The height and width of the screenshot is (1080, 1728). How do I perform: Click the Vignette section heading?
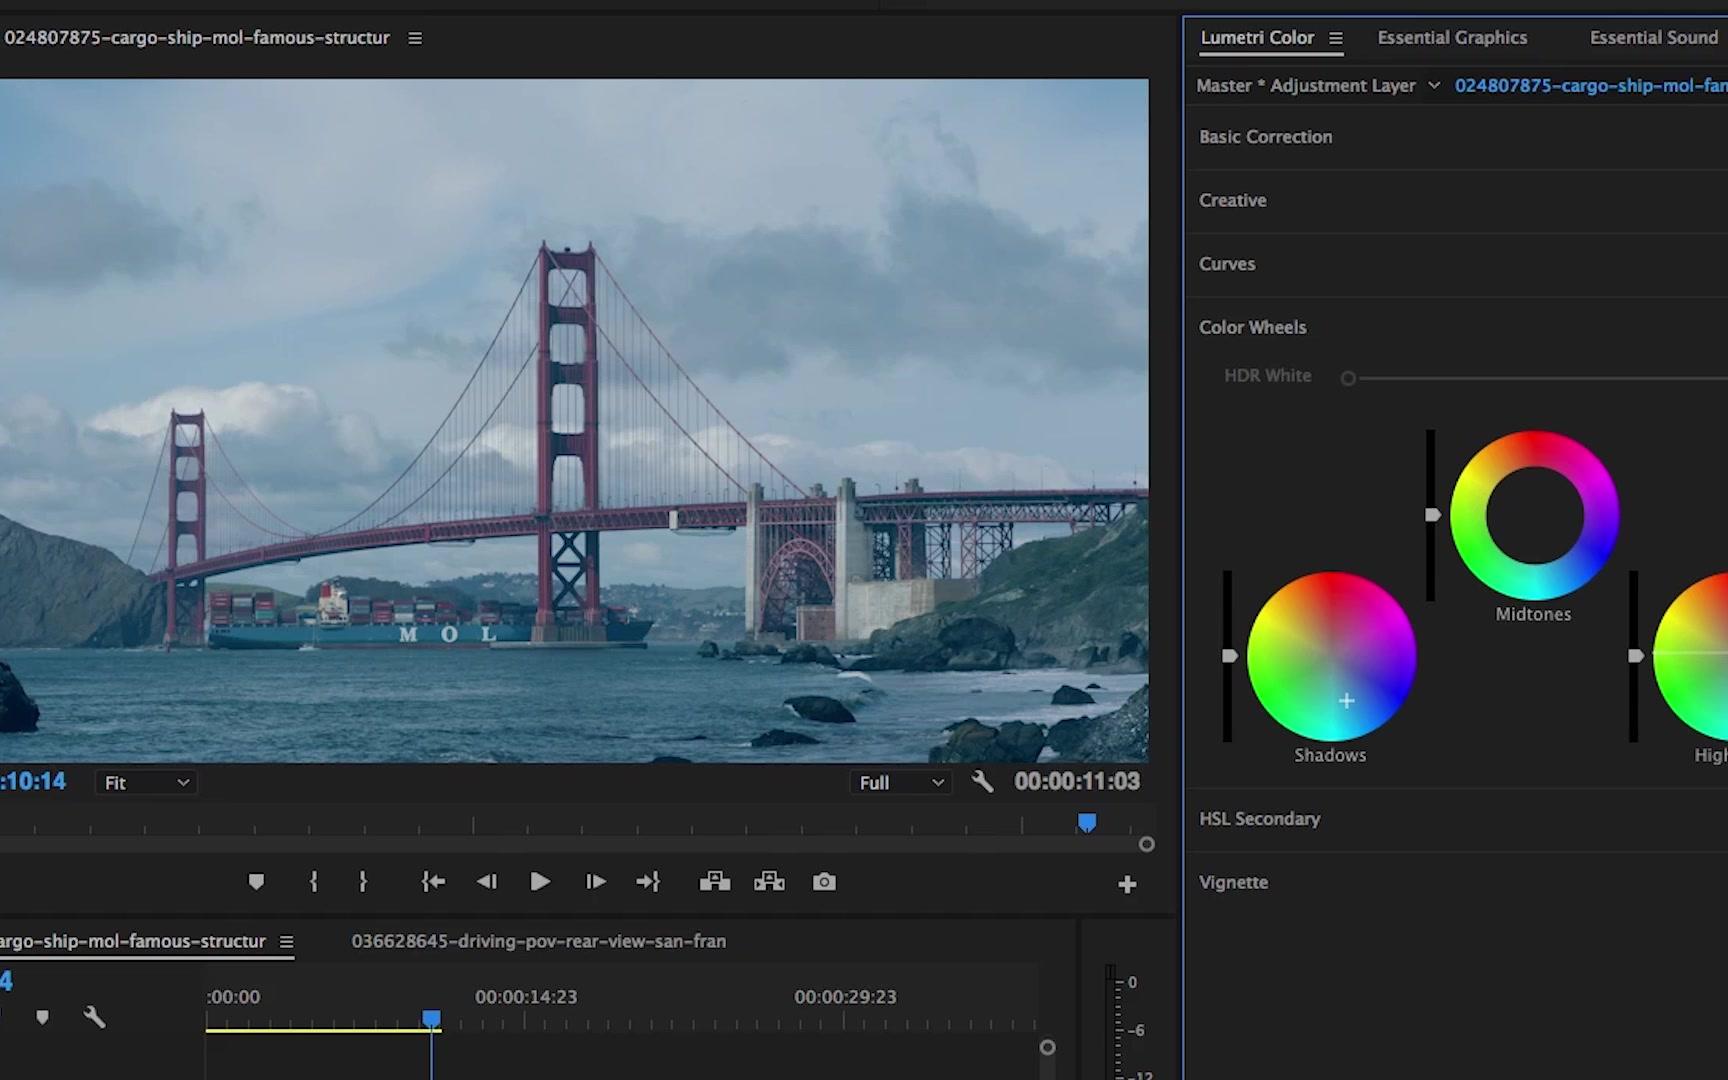point(1233,882)
